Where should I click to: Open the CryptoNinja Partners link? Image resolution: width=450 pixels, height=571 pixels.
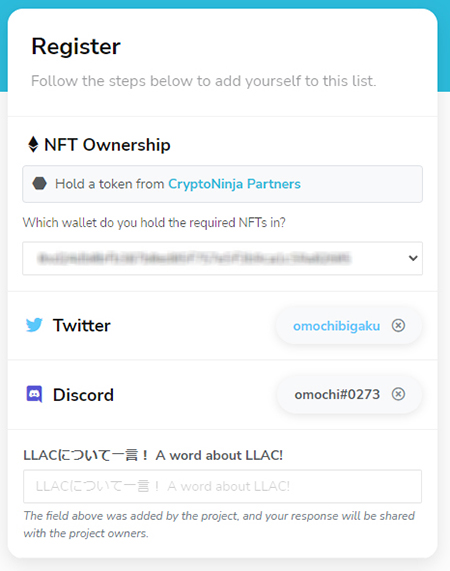click(234, 184)
